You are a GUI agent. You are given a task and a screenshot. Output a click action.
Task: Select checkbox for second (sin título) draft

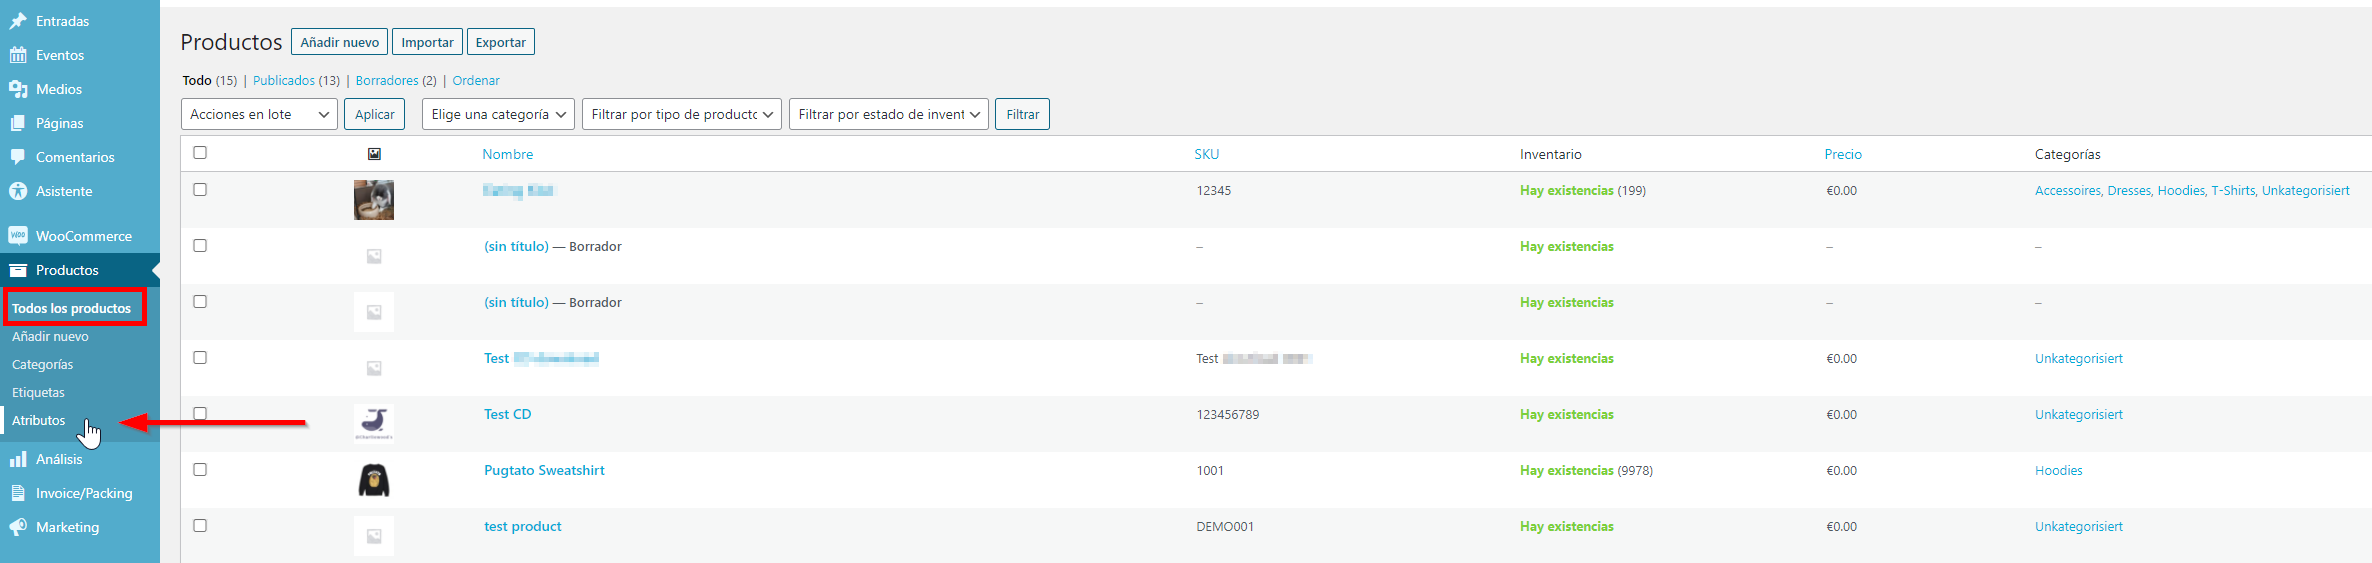point(200,301)
